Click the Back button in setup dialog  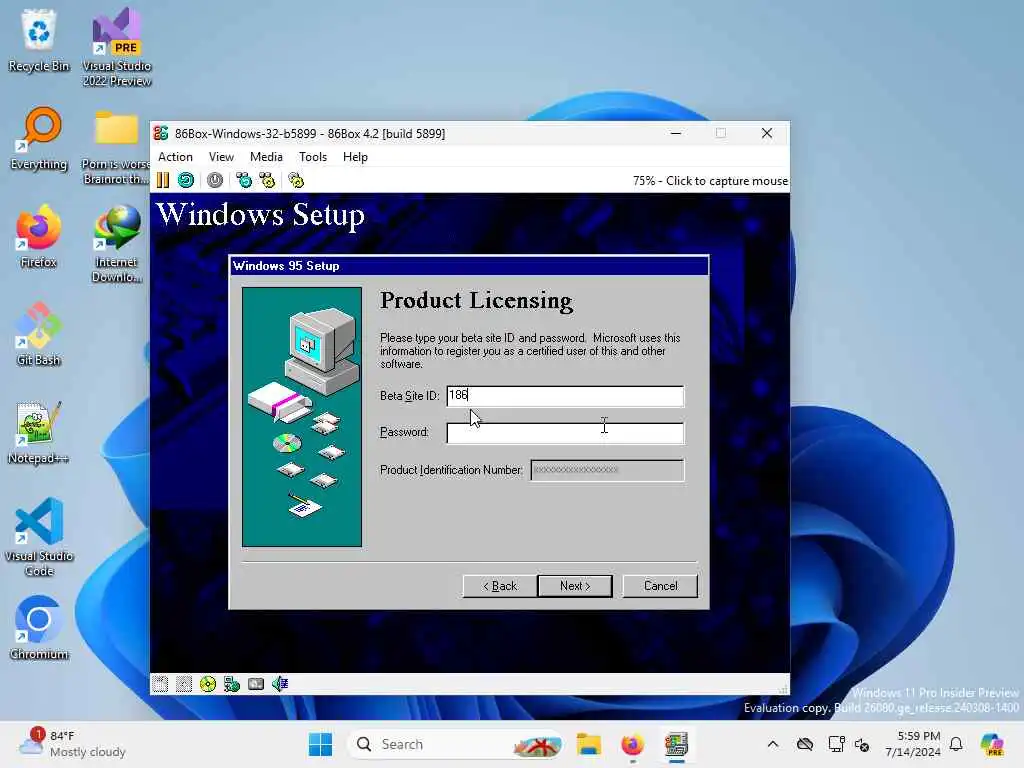500,586
